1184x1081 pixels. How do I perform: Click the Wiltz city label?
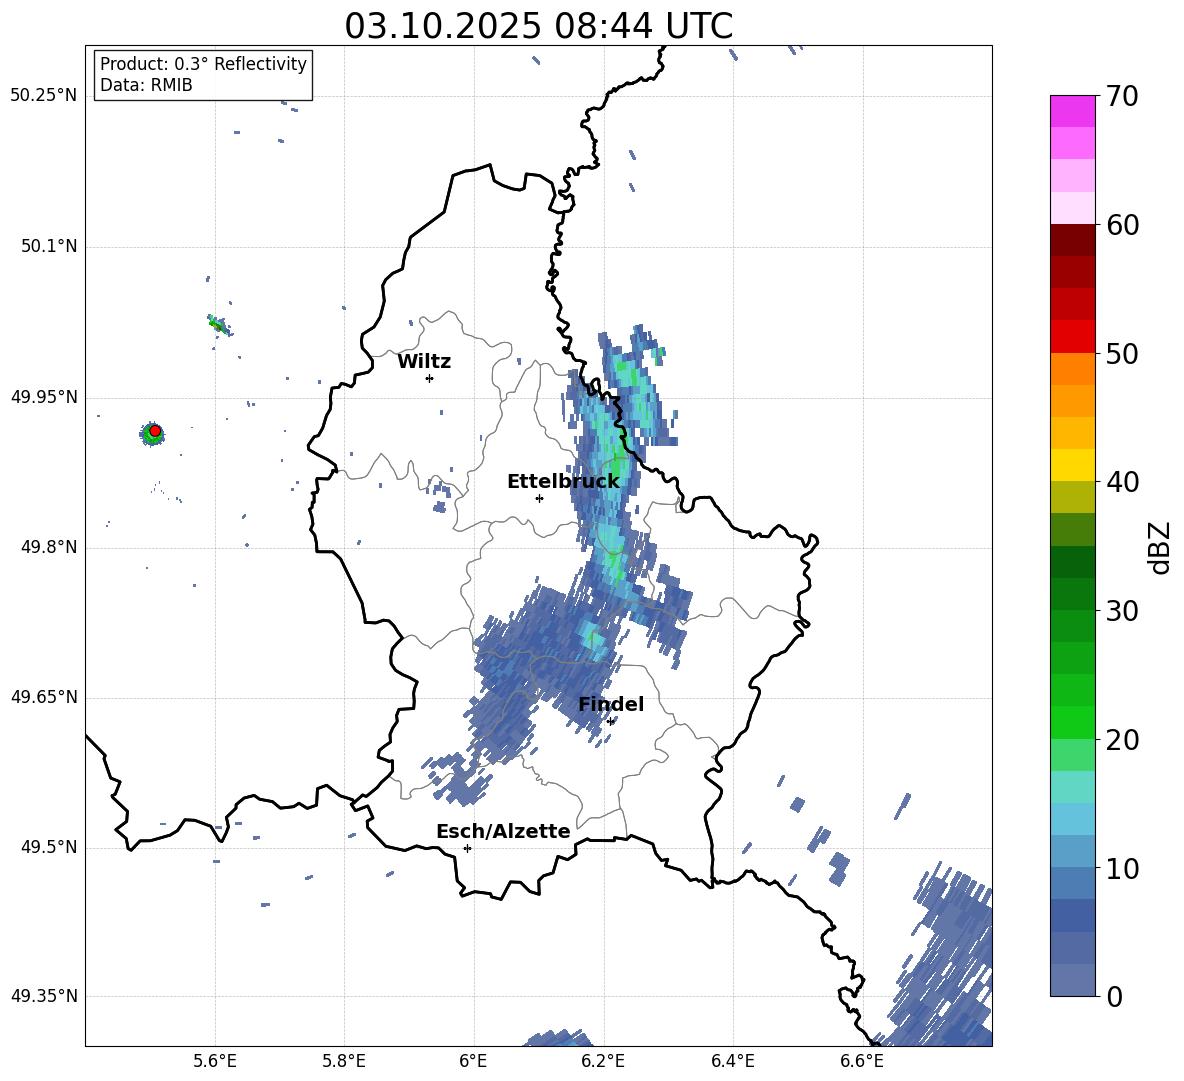click(424, 362)
